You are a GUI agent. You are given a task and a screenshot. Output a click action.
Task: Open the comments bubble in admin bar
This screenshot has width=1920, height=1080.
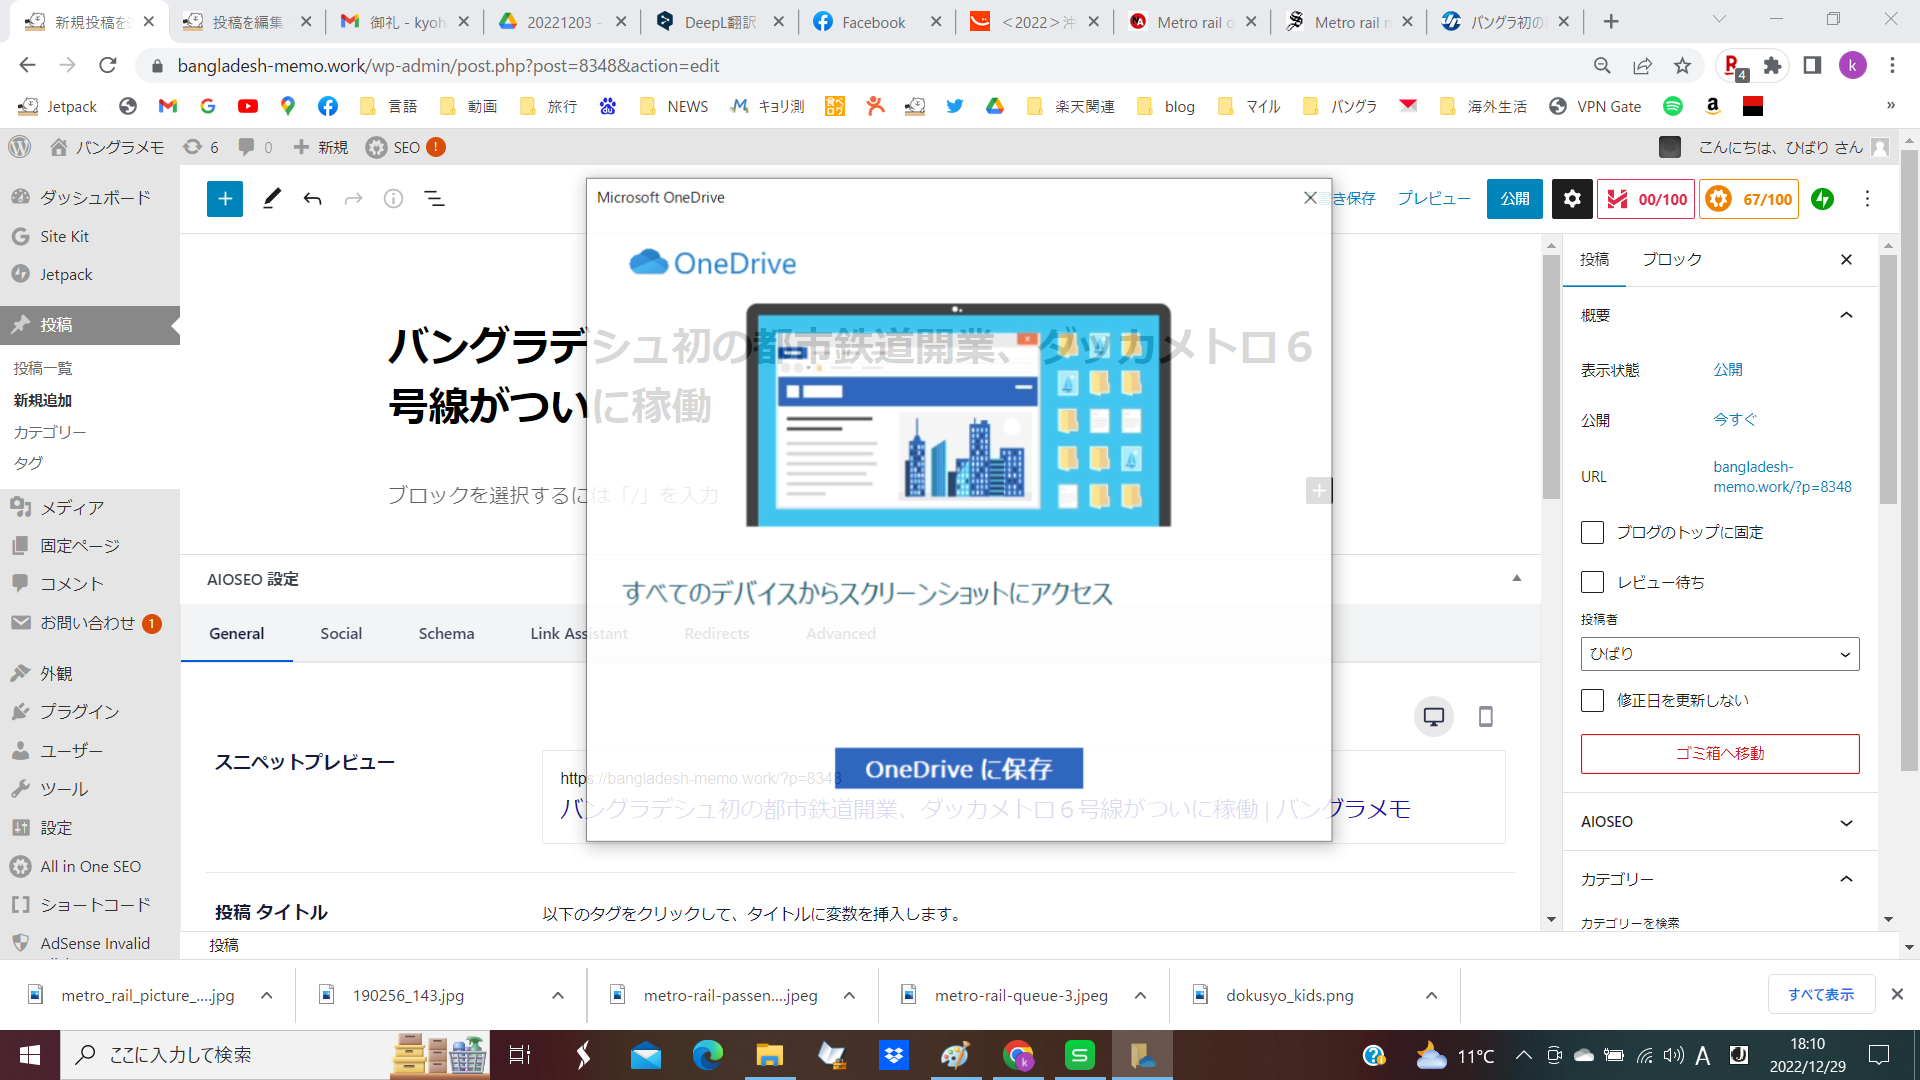[x=255, y=147]
